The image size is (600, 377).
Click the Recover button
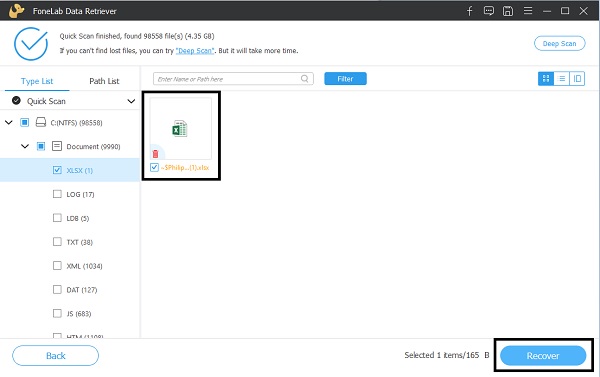tap(543, 356)
